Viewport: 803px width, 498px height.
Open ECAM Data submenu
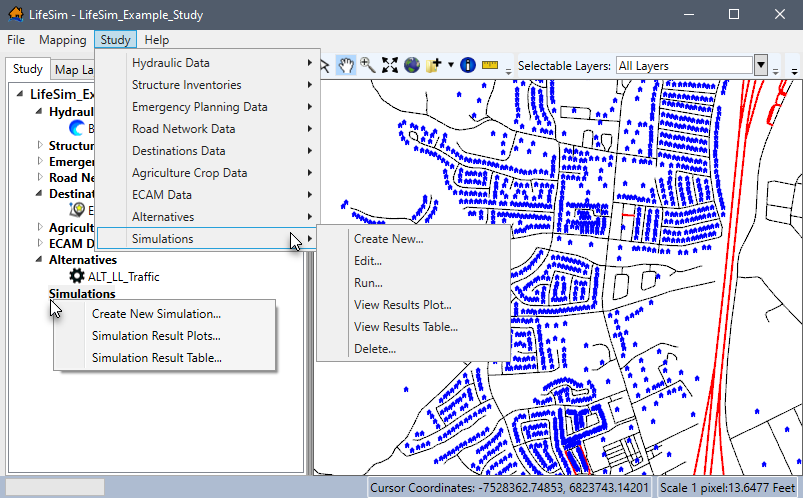[x=208, y=195]
